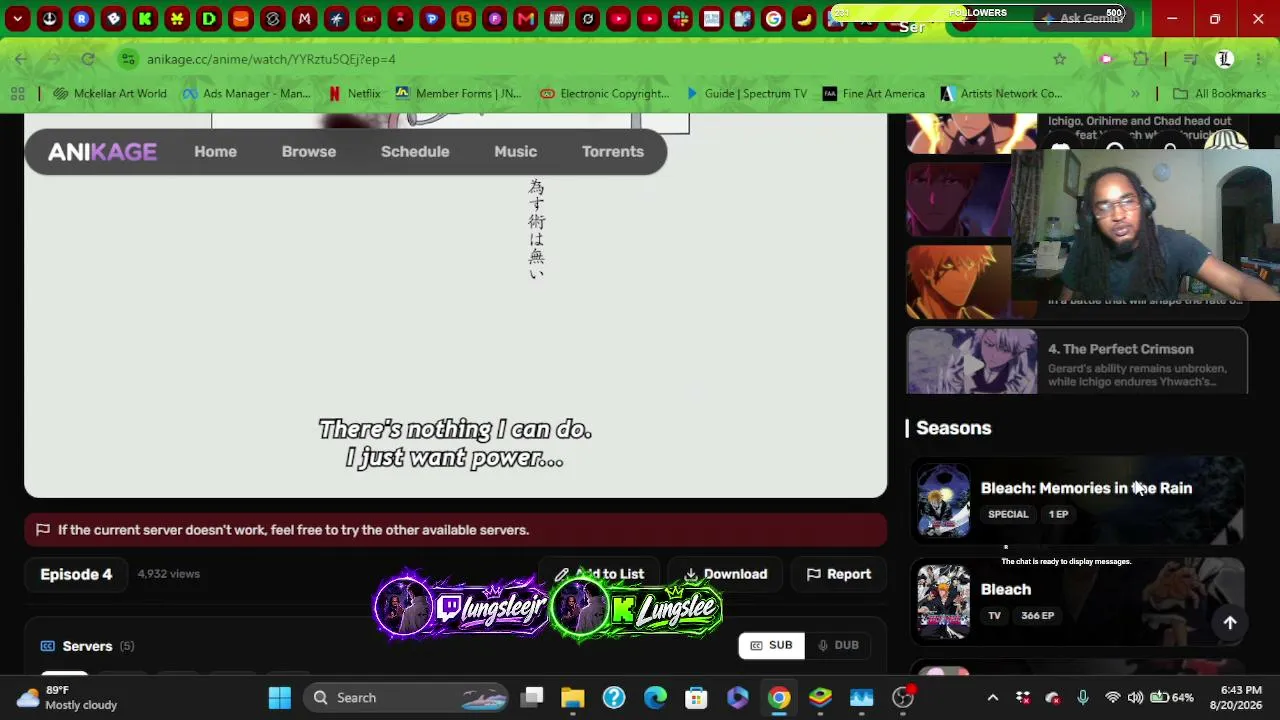Click the Bleach TV season poster thumbnail
This screenshot has height=720, width=1280.
tap(943, 601)
